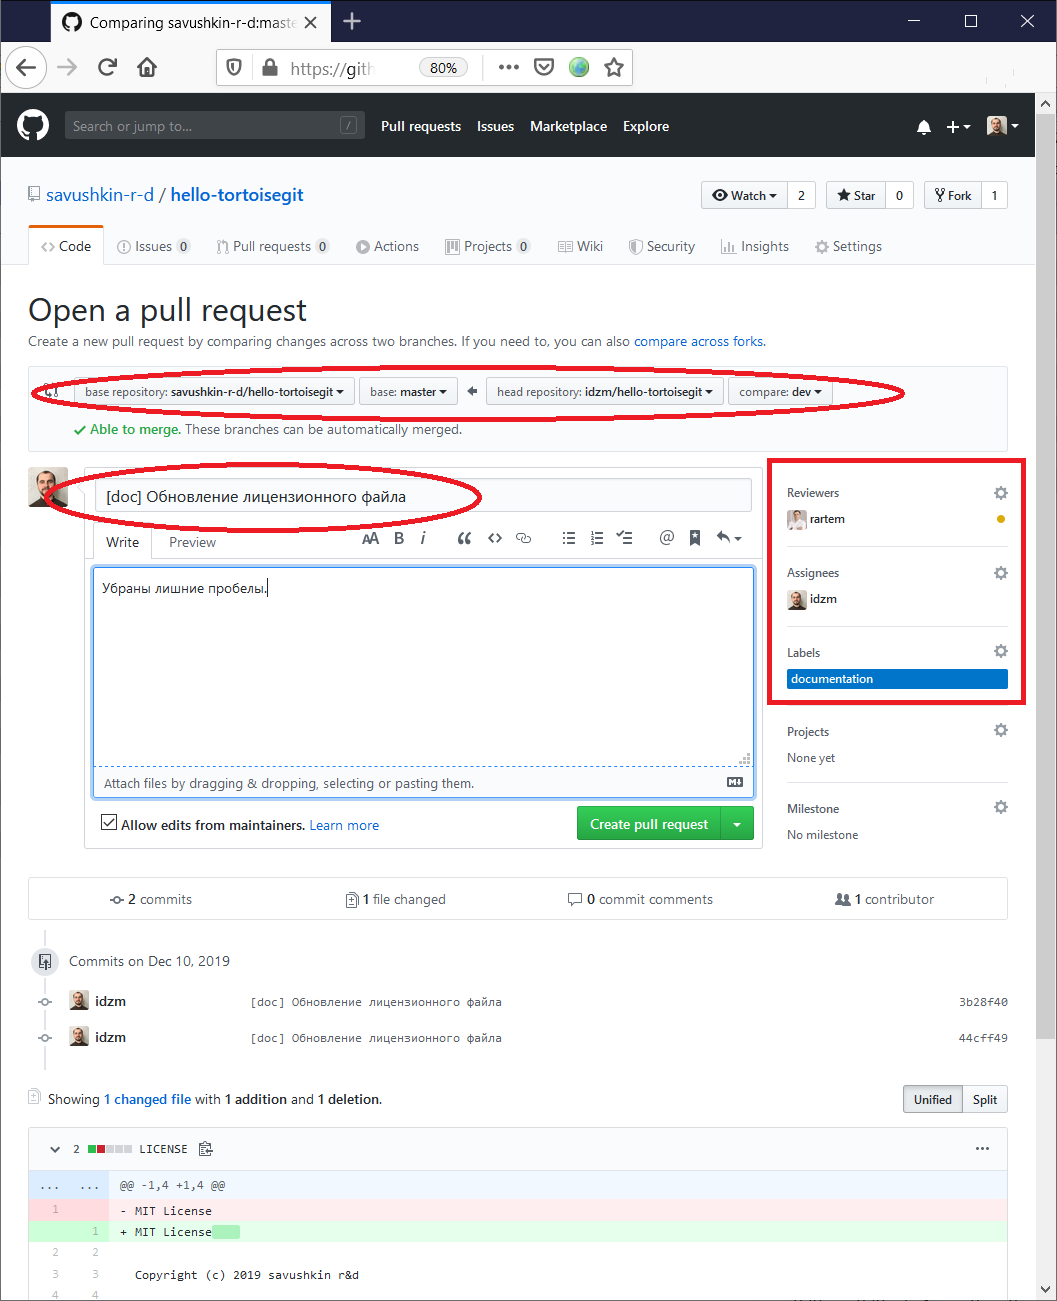Open Learn more link

pyautogui.click(x=344, y=825)
